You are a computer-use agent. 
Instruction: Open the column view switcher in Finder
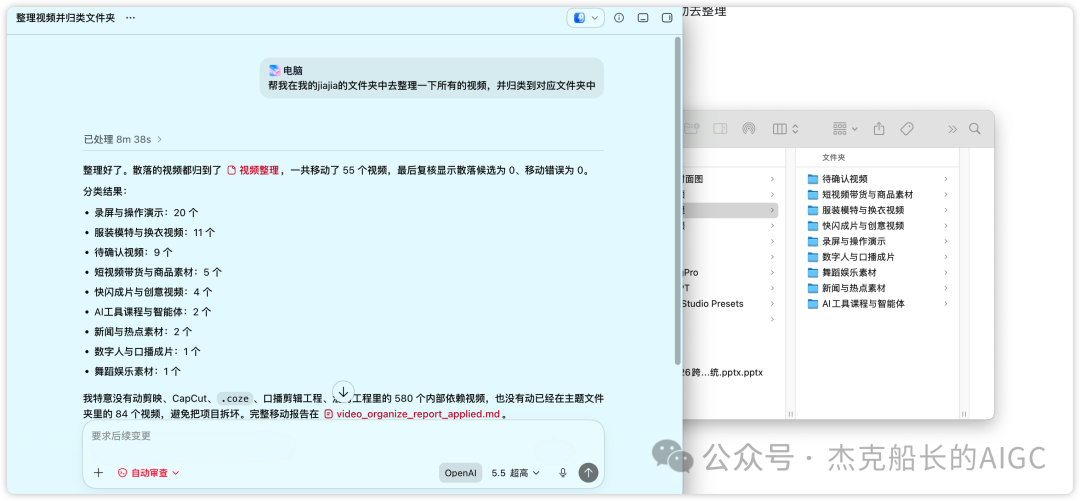(785, 129)
